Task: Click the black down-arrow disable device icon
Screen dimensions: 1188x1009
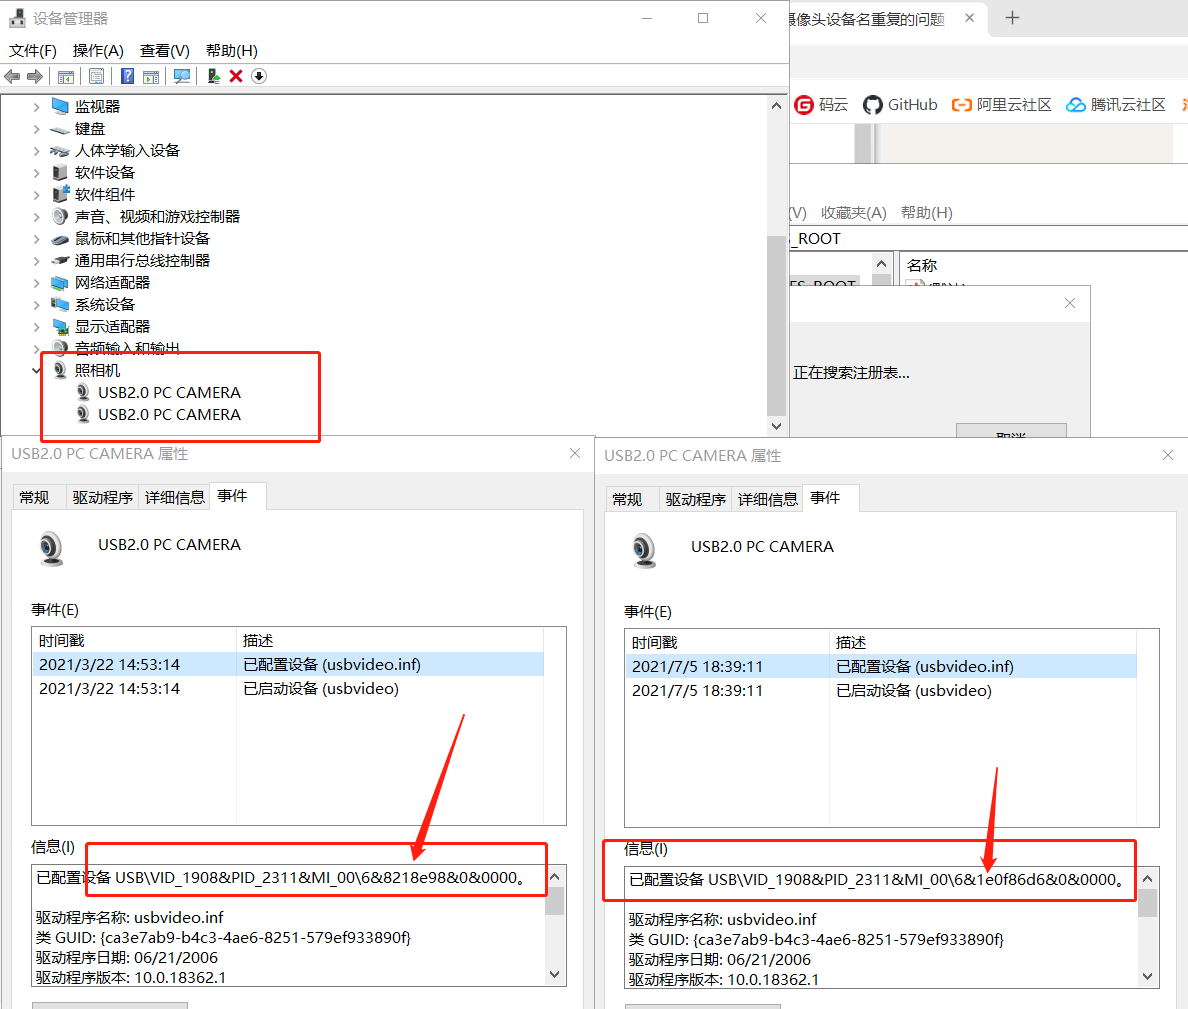Action: (x=259, y=76)
